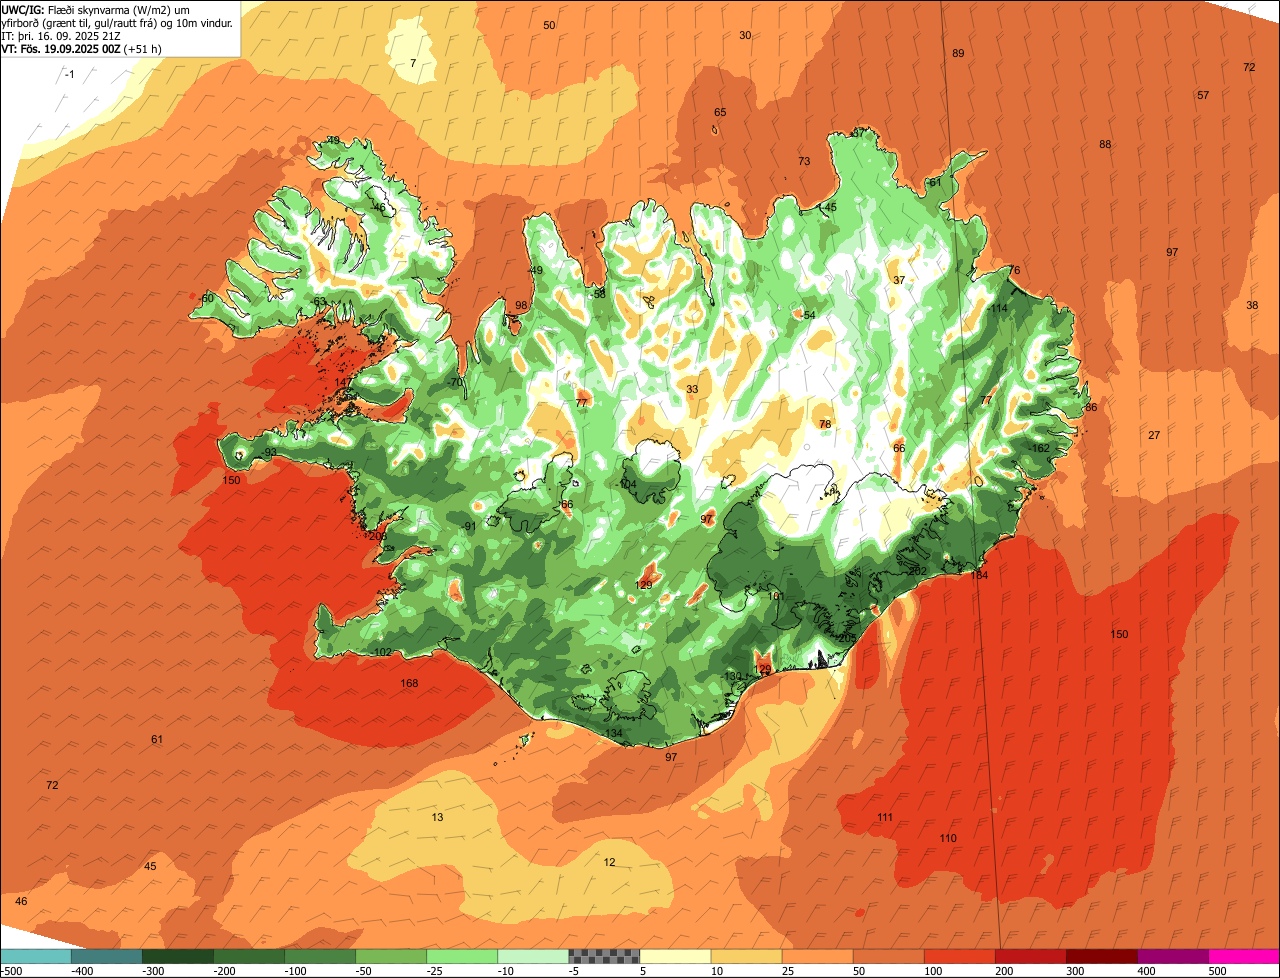Click the '-63' value on the map
Viewport: 1280px width, 978px height.
[319, 302]
